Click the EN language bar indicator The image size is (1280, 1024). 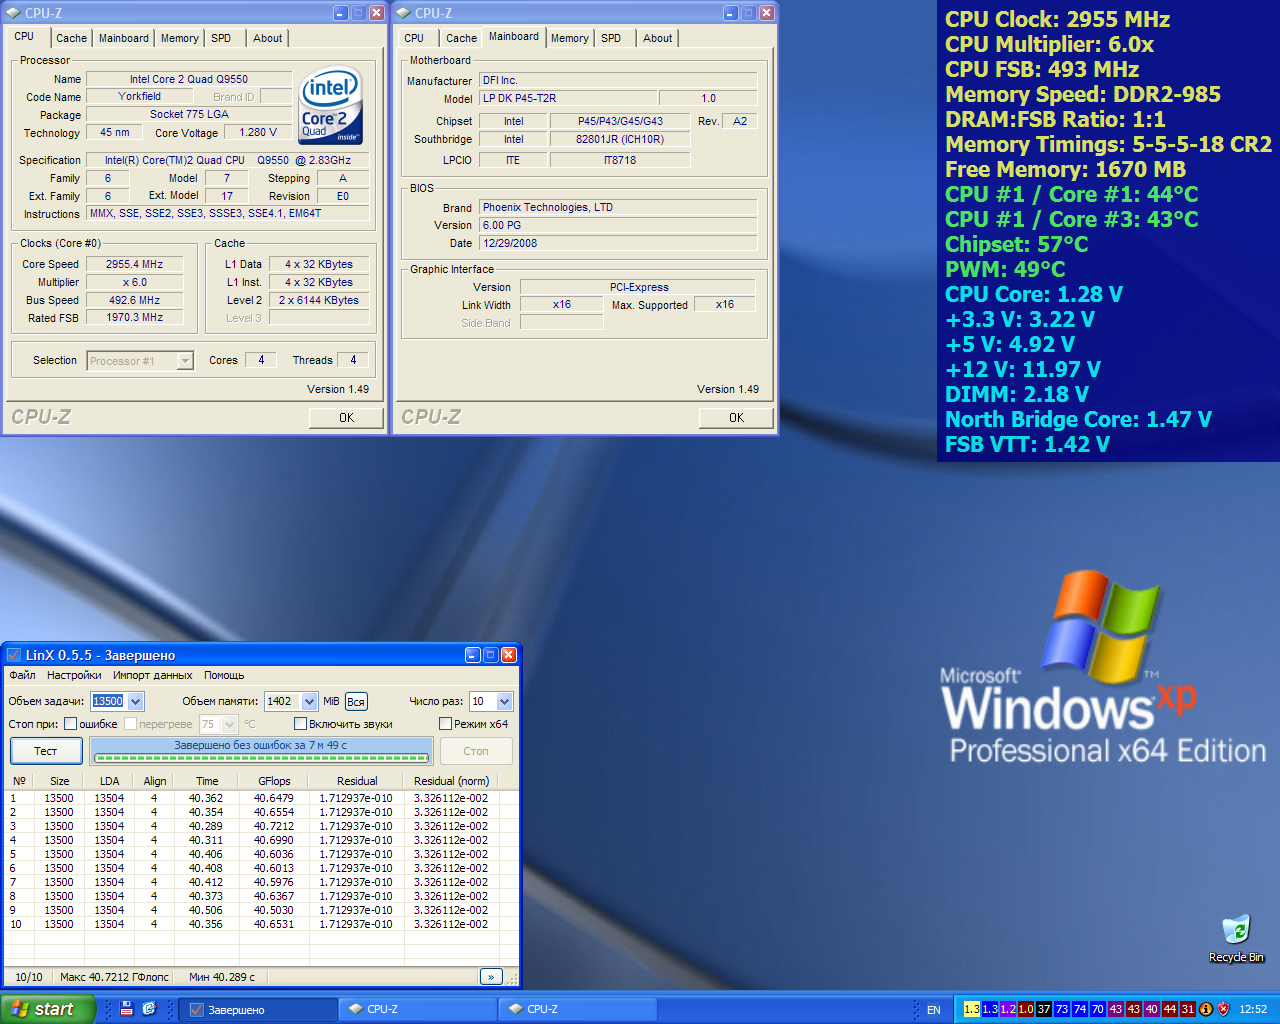click(x=933, y=1010)
